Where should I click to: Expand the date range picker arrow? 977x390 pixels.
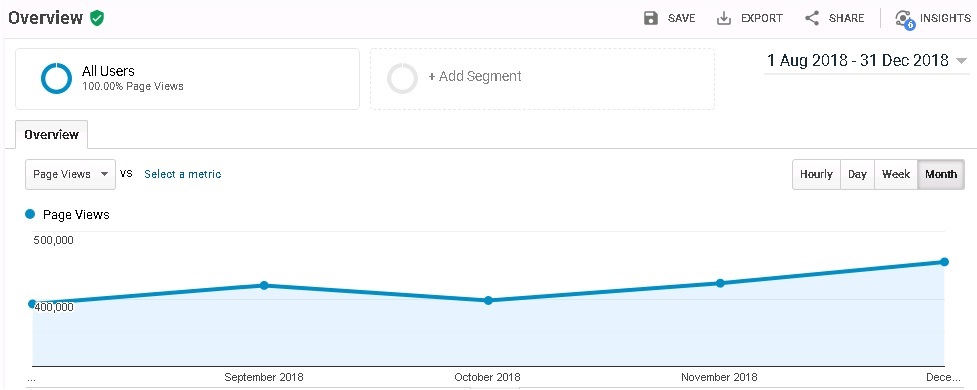[961, 61]
